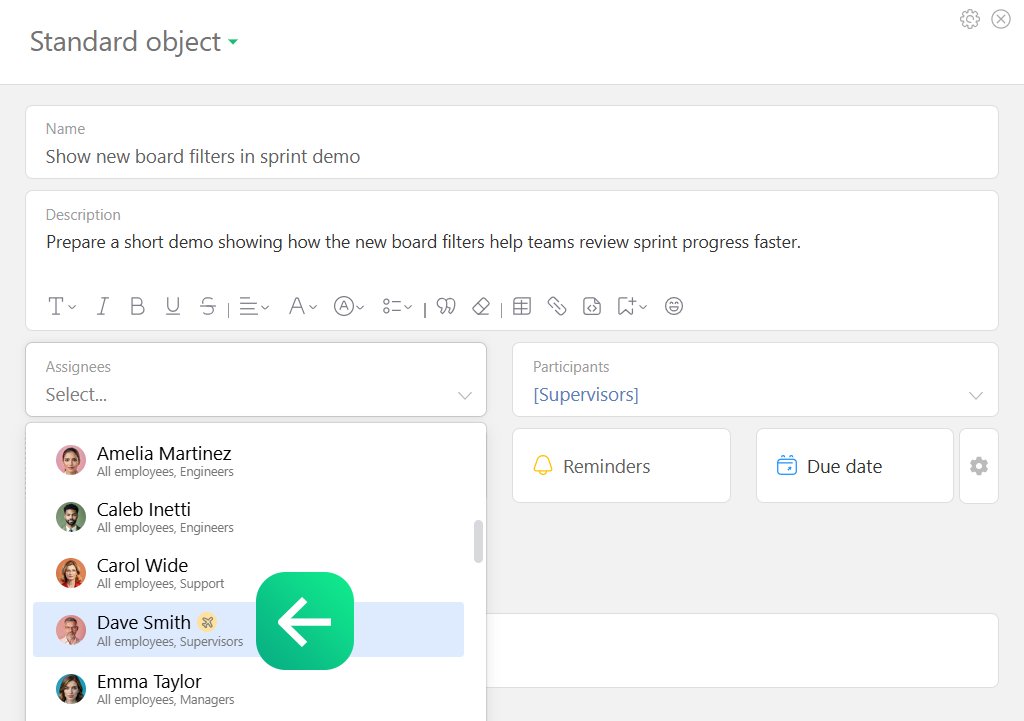Open the Reminders button
Screen dimensions: 1024x721
(621, 466)
